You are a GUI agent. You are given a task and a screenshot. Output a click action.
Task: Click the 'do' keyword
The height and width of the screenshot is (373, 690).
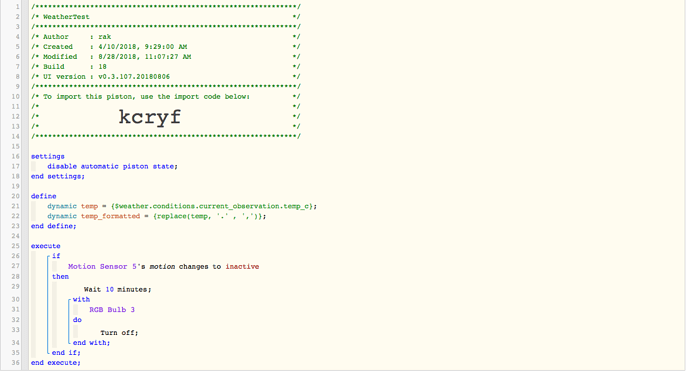(77, 320)
